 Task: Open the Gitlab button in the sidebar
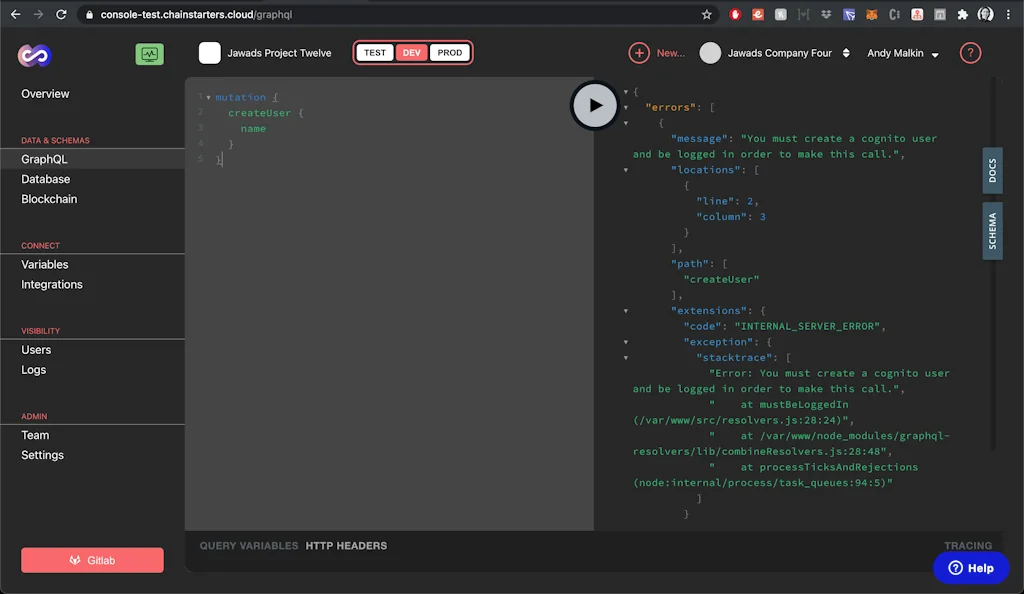coord(91,560)
